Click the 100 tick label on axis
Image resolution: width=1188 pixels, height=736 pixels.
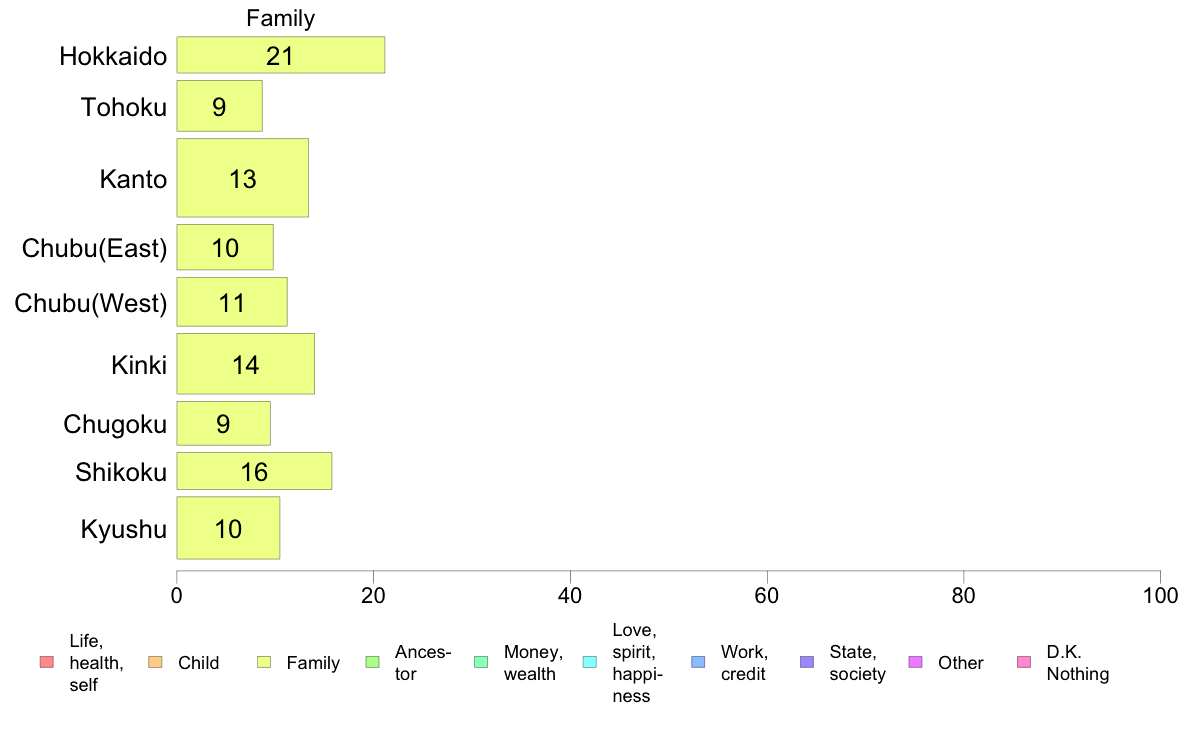click(1160, 596)
